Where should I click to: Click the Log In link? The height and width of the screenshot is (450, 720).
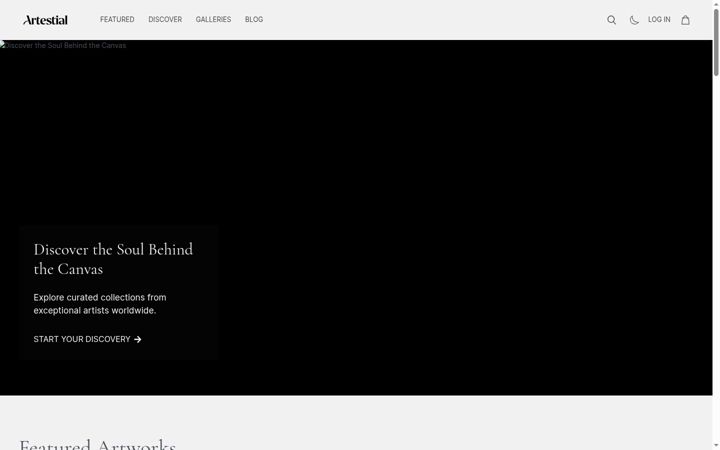pyautogui.click(x=659, y=20)
